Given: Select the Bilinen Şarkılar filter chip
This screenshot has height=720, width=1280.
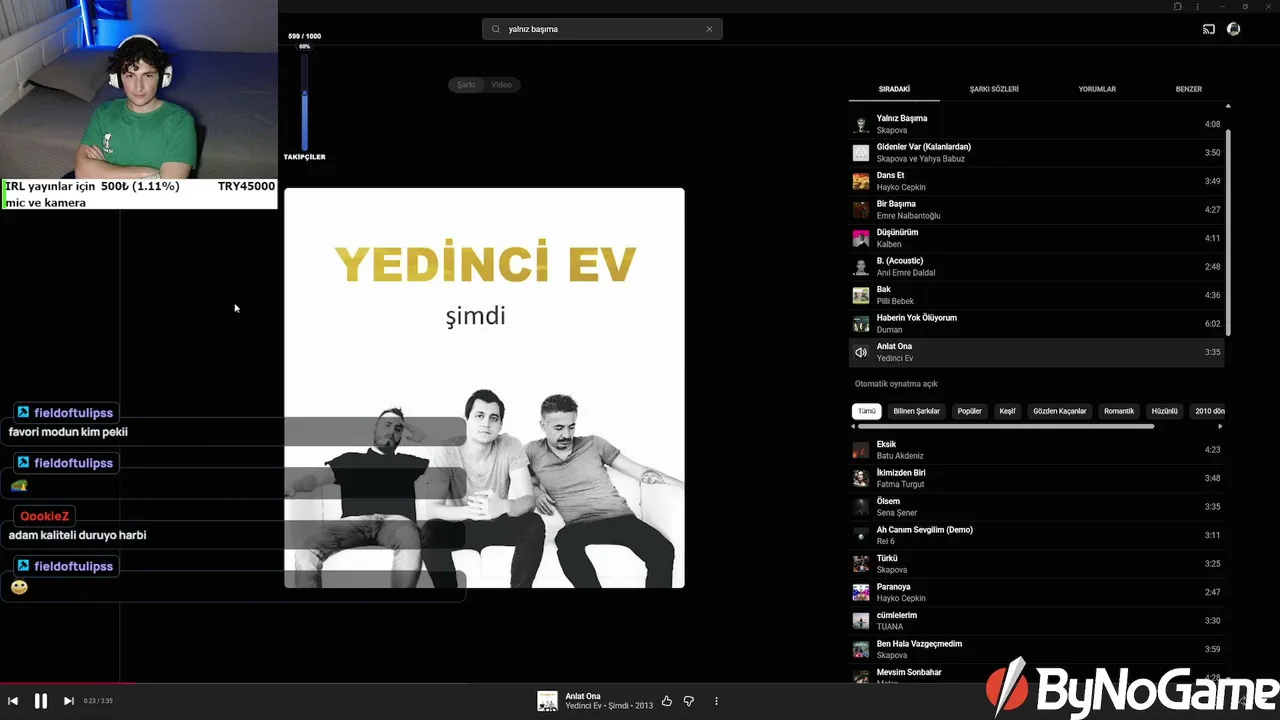Looking at the screenshot, I should (x=917, y=411).
